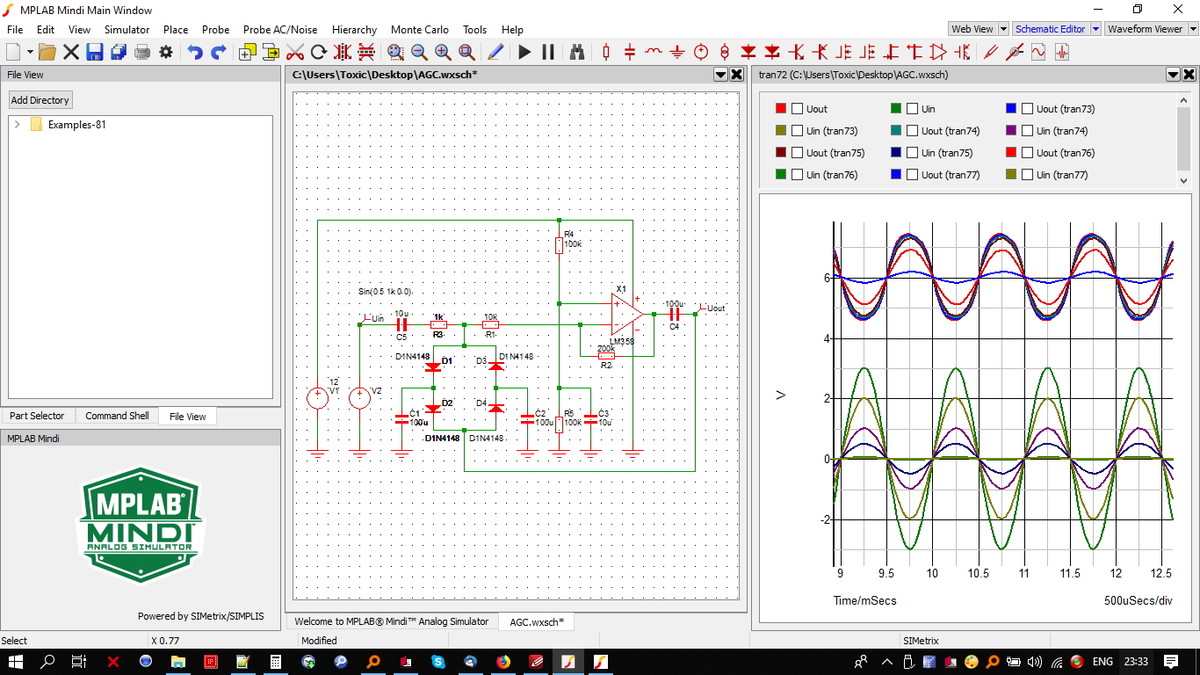Open Welcome to MPLAB Mindi Analog Simulator tab

point(391,621)
